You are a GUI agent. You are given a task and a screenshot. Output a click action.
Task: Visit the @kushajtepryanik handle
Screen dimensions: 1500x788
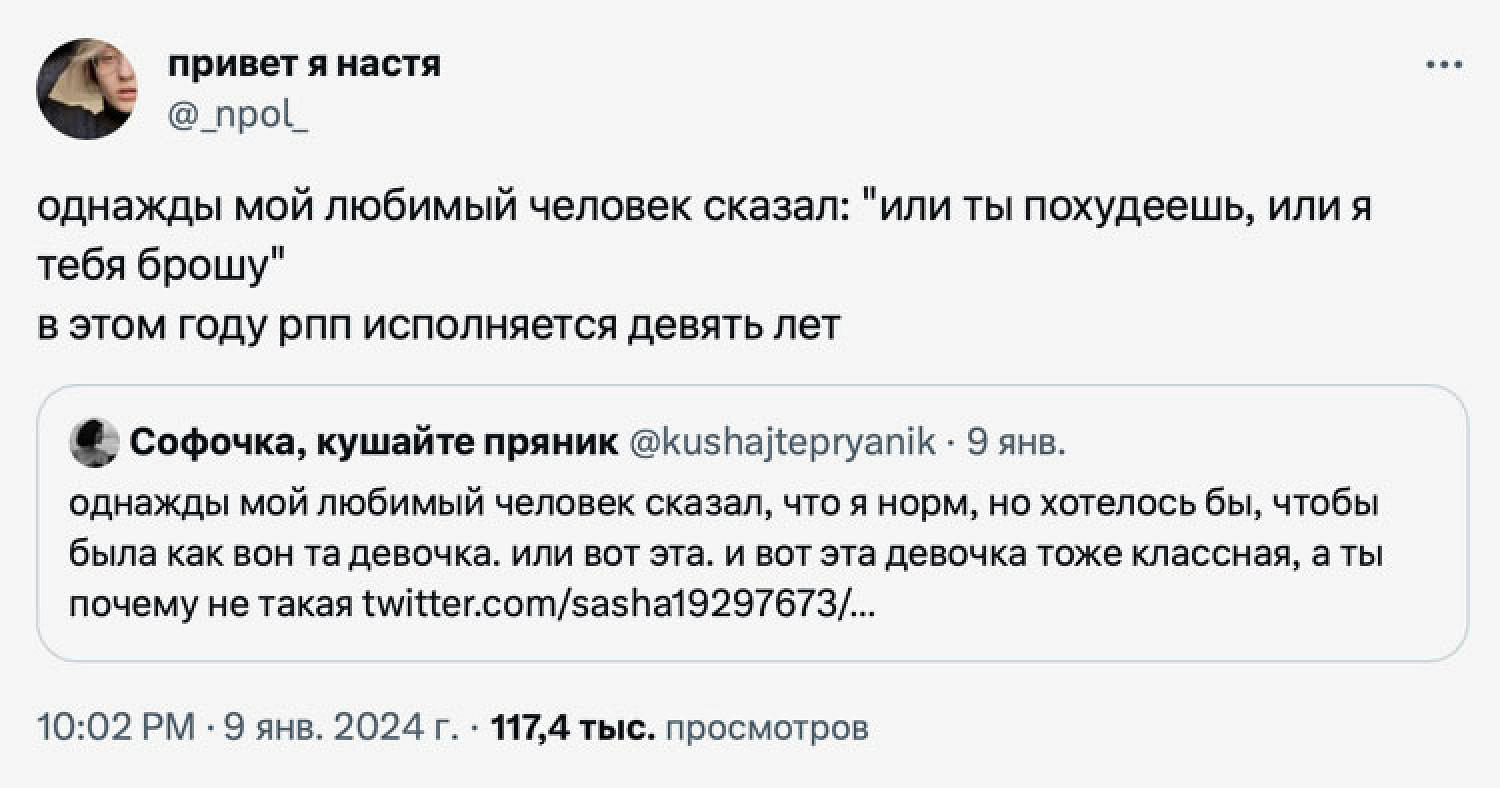783,441
